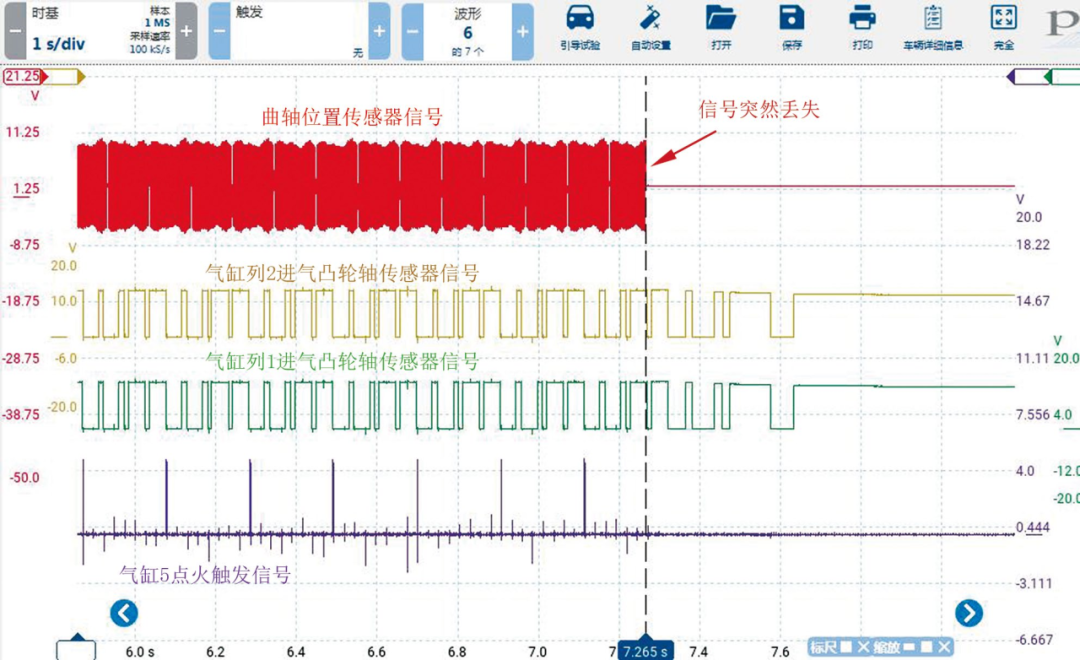Click the 6.0 s time axis label

(140, 652)
